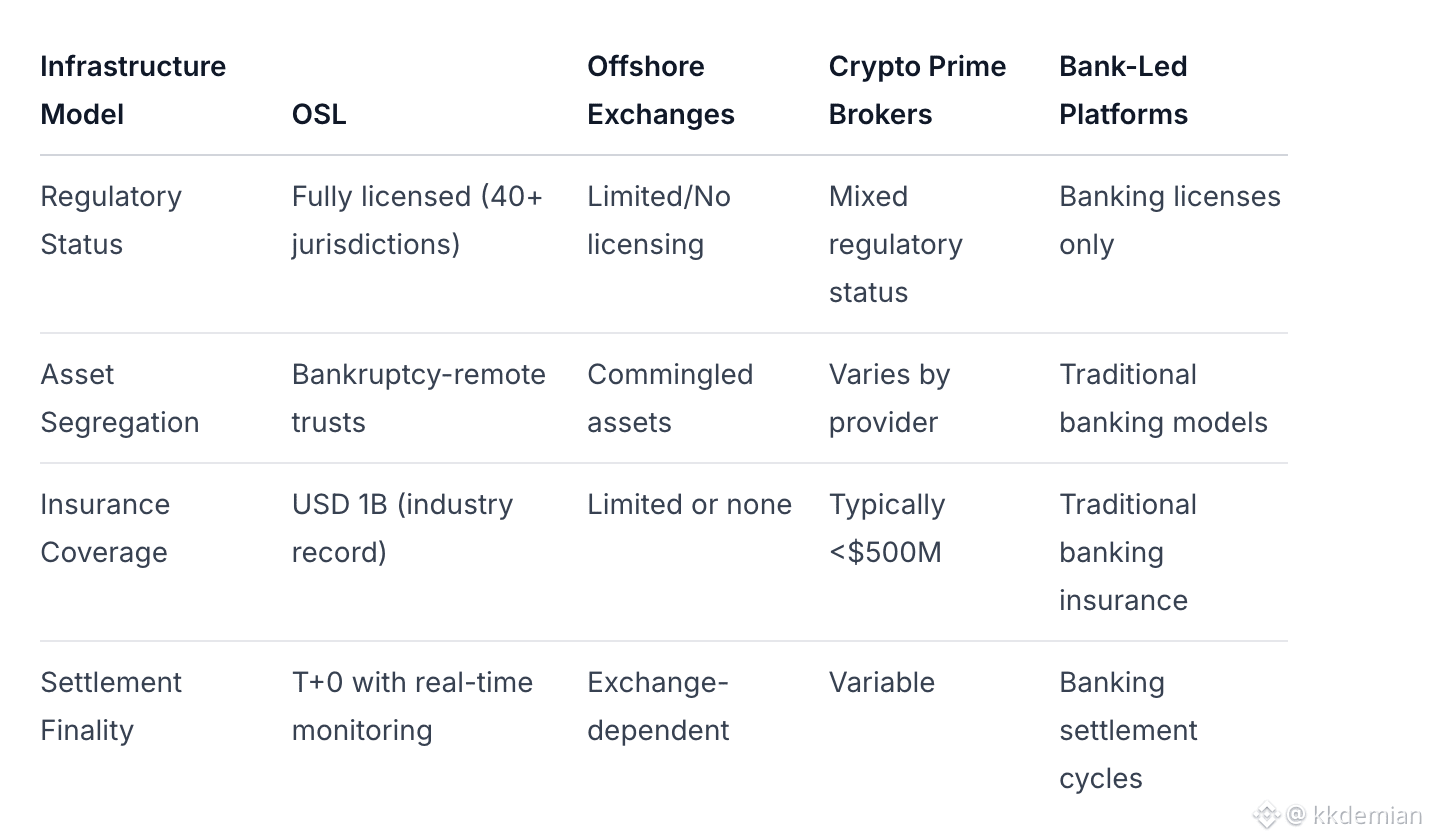Select the OSL column header
1430x840 pixels.
[x=319, y=114]
